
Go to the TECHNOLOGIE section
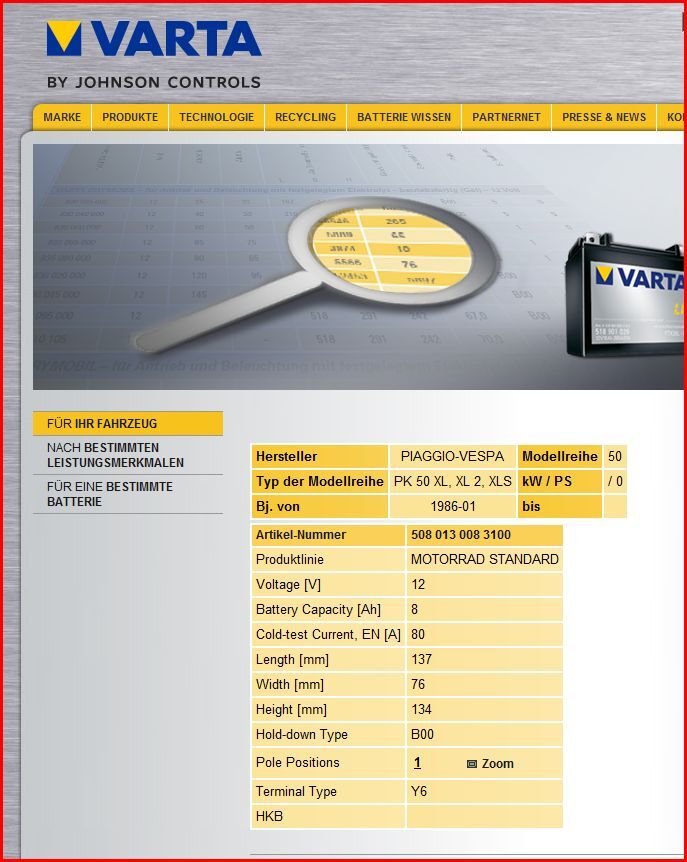coord(216,117)
